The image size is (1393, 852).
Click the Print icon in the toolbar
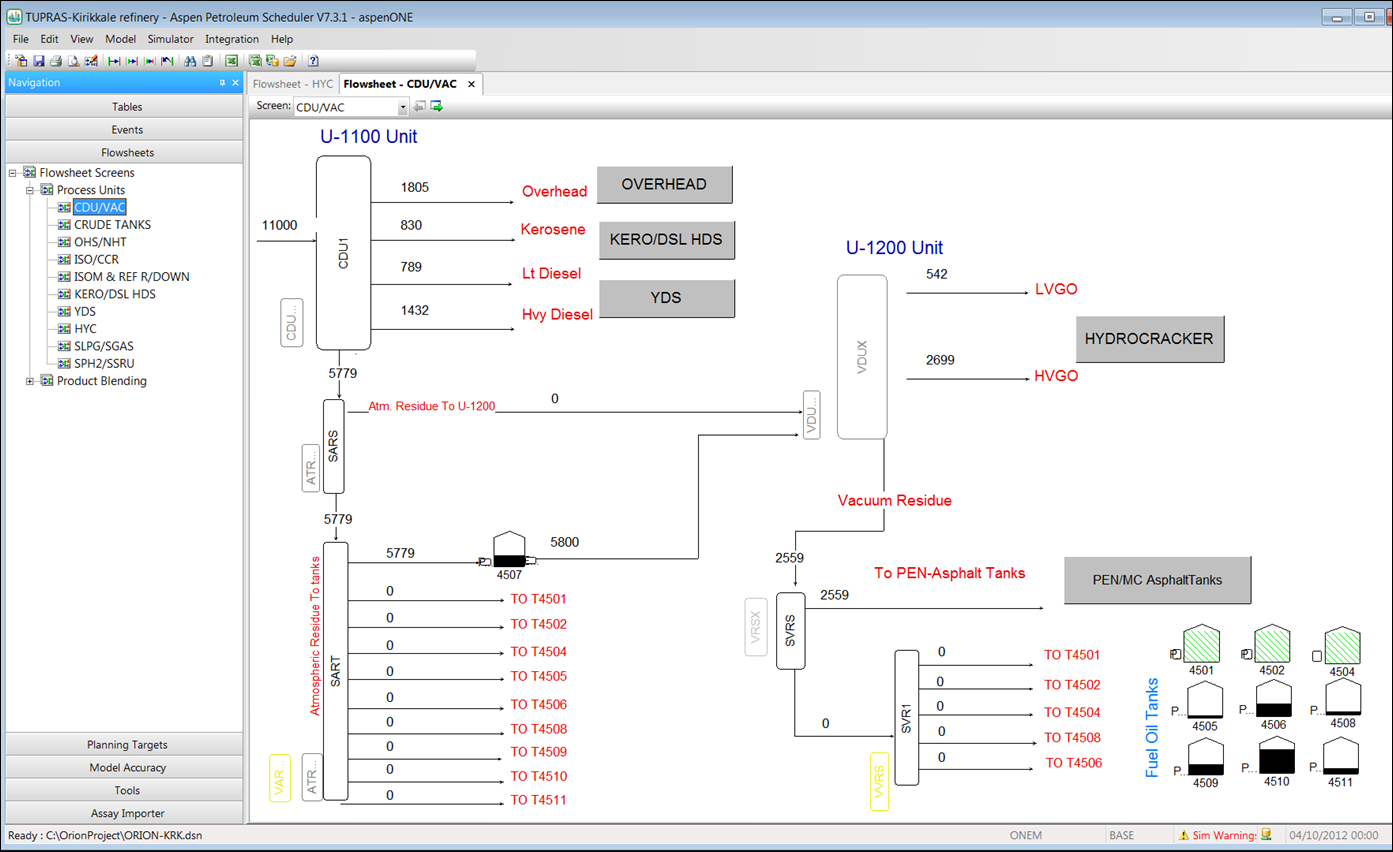click(56, 61)
